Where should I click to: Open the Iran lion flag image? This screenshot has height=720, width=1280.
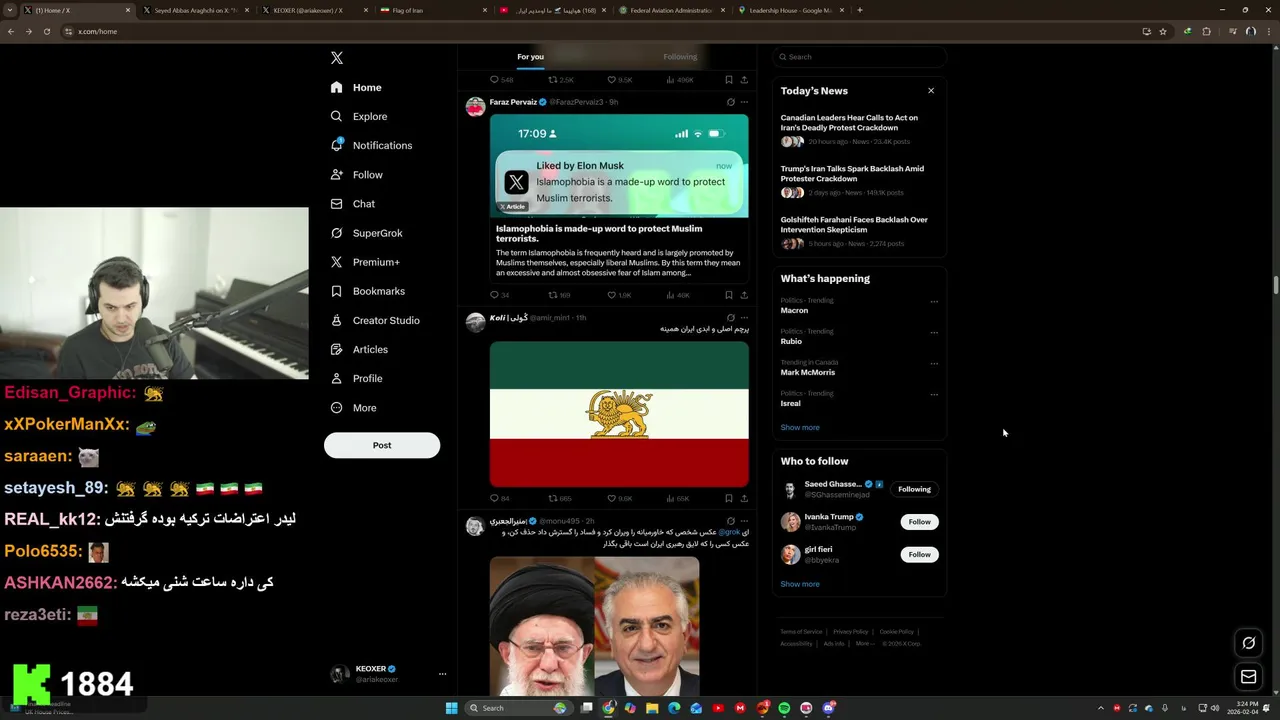[x=619, y=414]
